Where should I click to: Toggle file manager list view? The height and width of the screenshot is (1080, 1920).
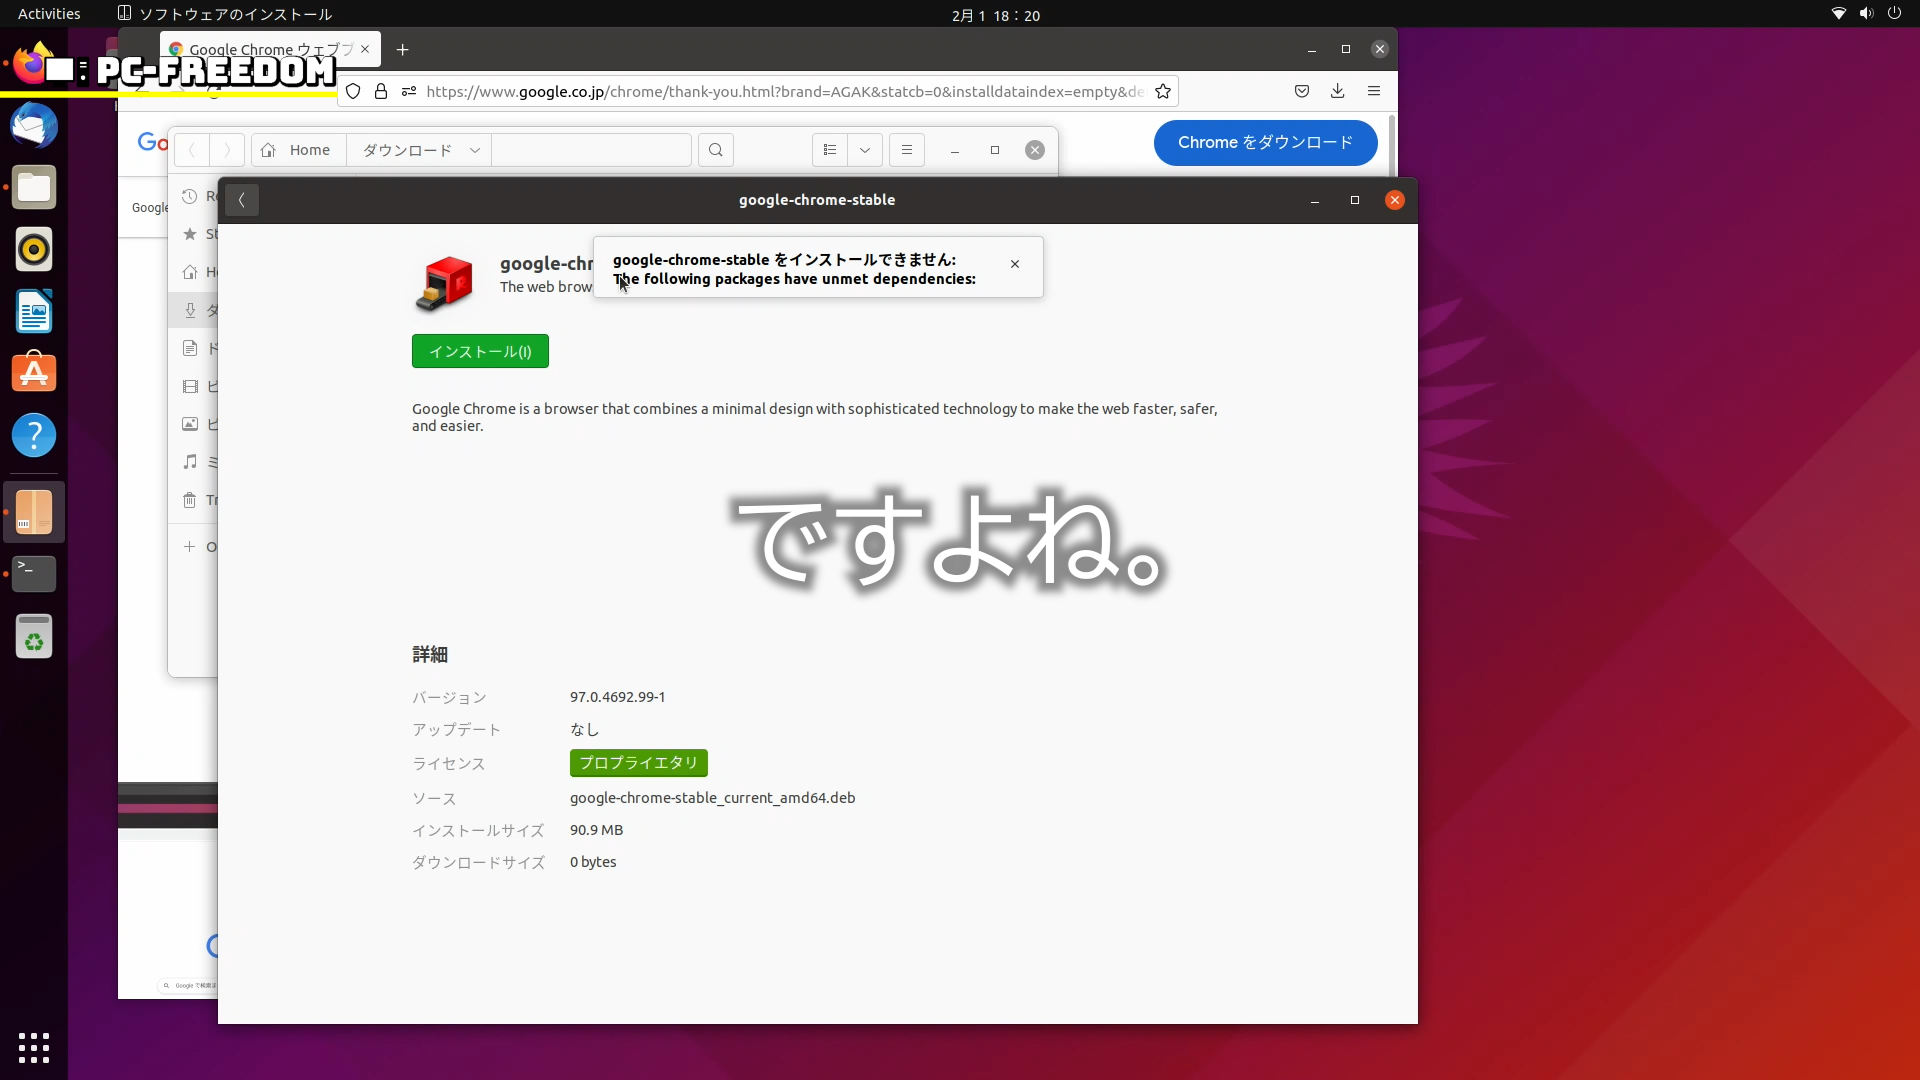(829, 150)
